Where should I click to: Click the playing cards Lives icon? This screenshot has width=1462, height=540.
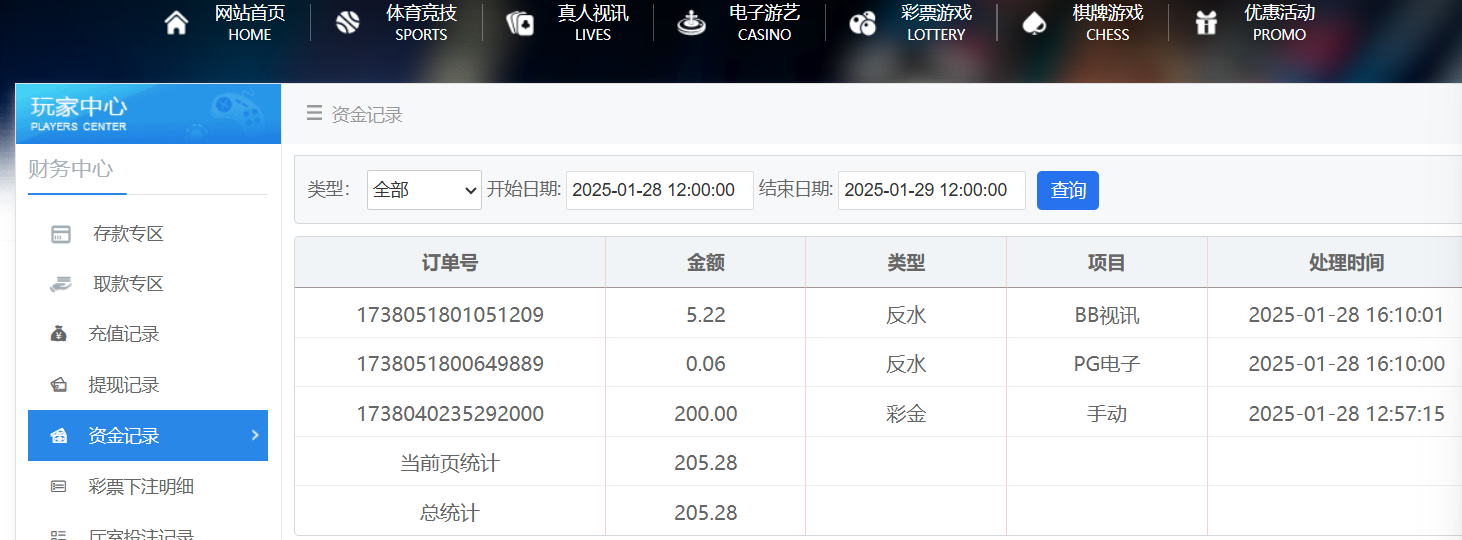pyautogui.click(x=520, y=23)
